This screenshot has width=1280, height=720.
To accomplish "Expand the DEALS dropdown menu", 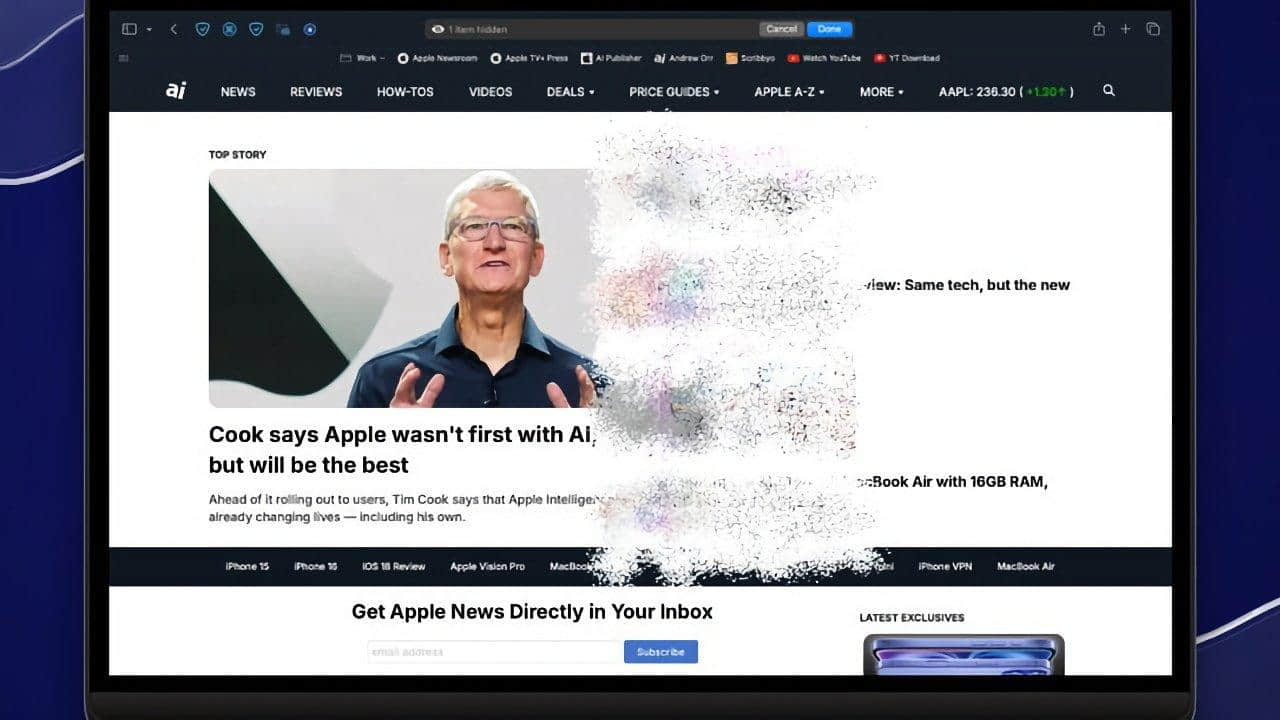I will [x=570, y=92].
